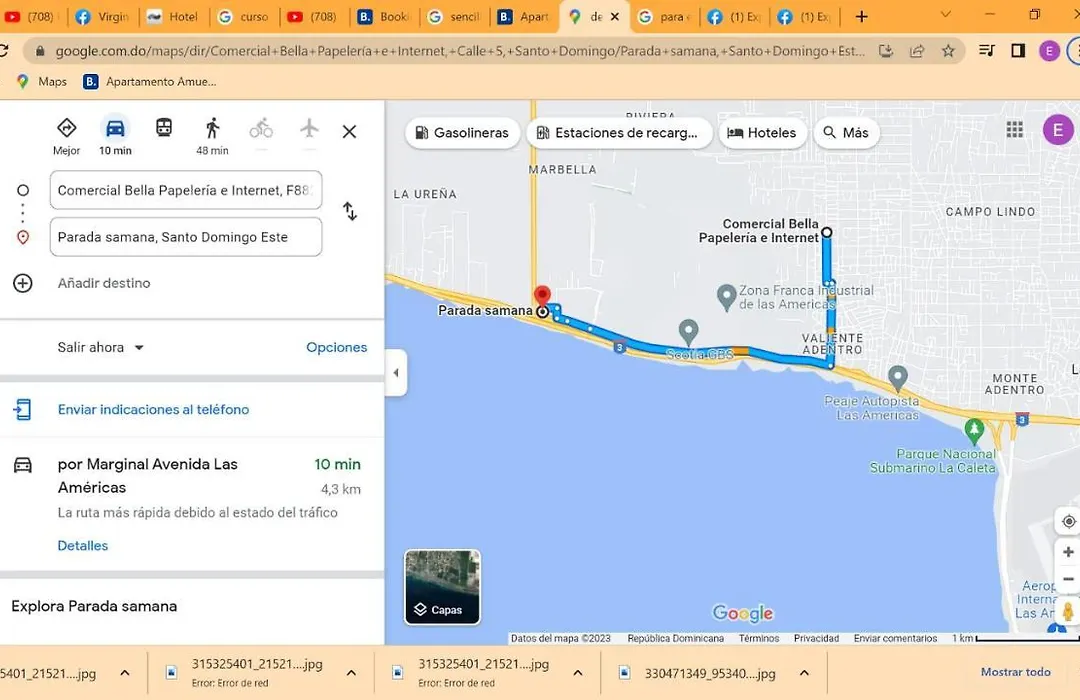Open the browser side panel
1080x700 pixels.
[x=1018, y=50]
